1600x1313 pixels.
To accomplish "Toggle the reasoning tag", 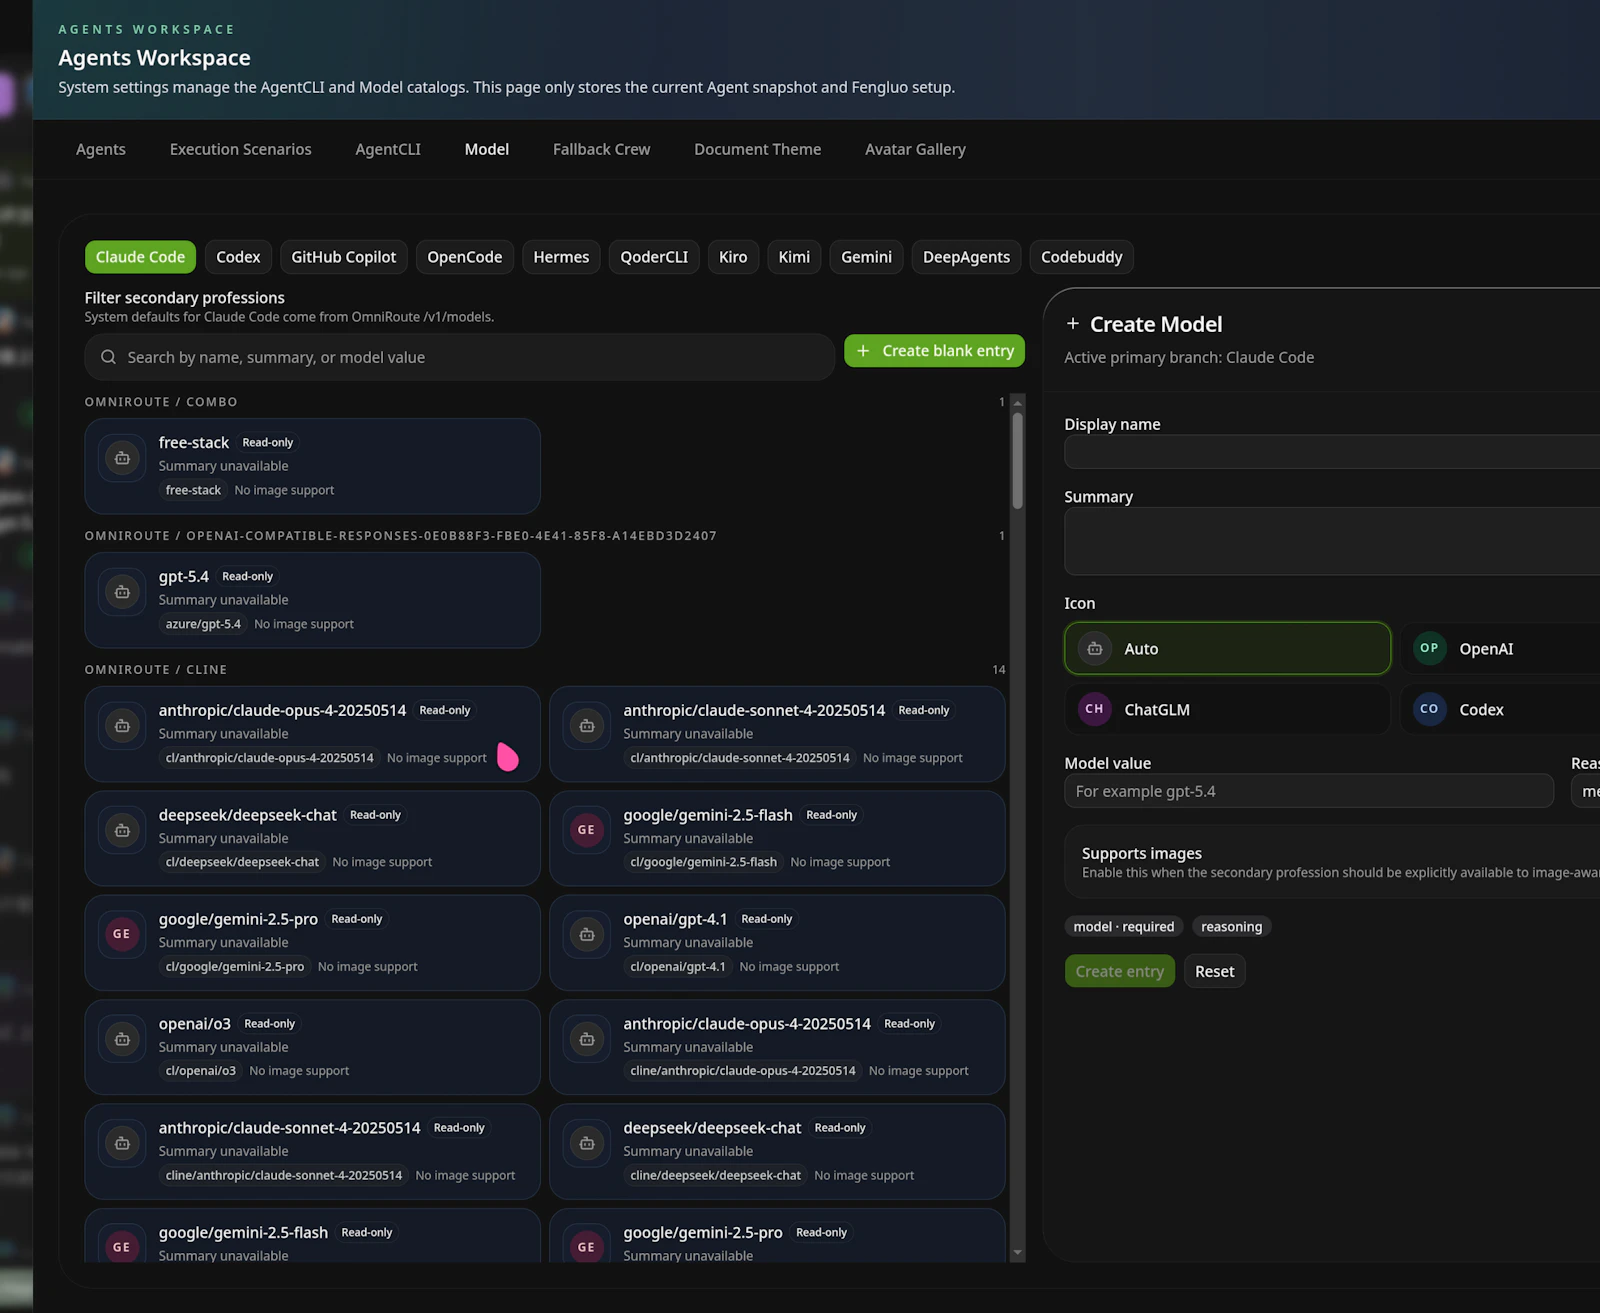I will pyautogui.click(x=1231, y=926).
